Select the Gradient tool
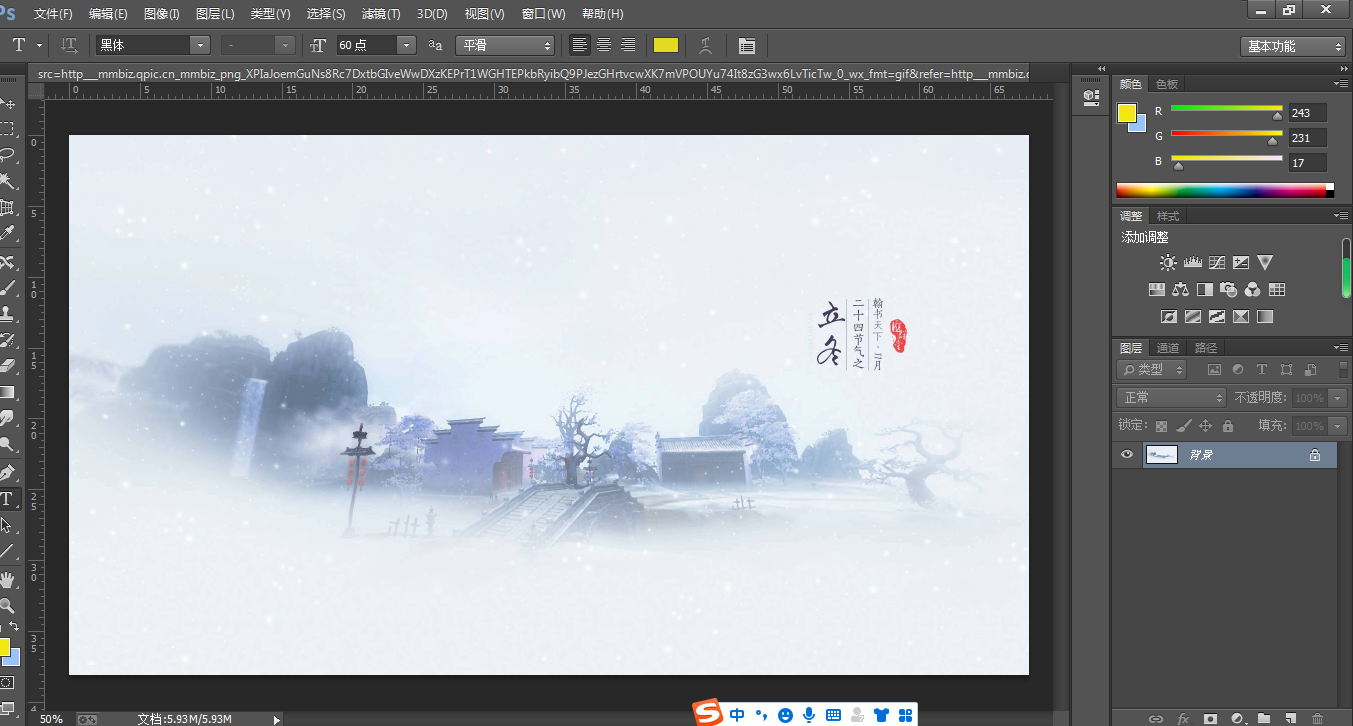Screen dimensions: 1353x726 (x=8, y=393)
